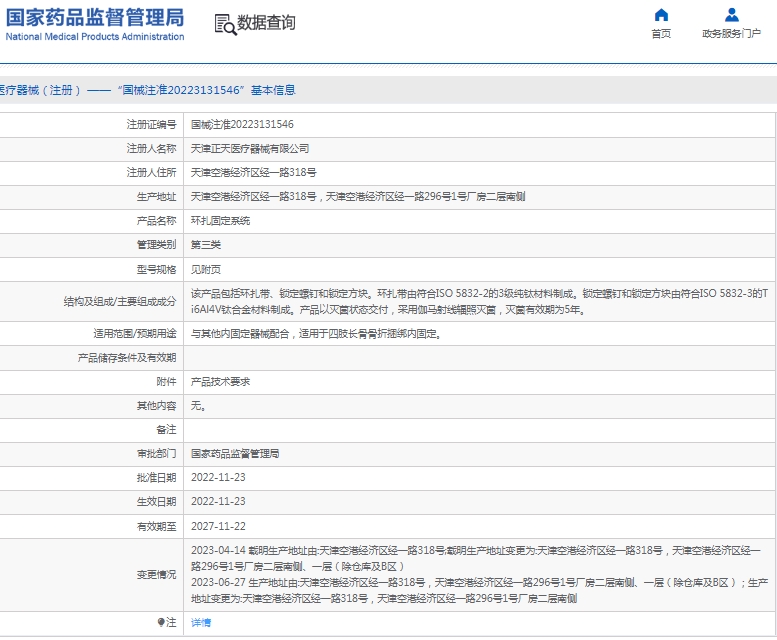Click the 政务服务门户 text link
This screenshot has height=640, width=777.
click(x=731, y=34)
